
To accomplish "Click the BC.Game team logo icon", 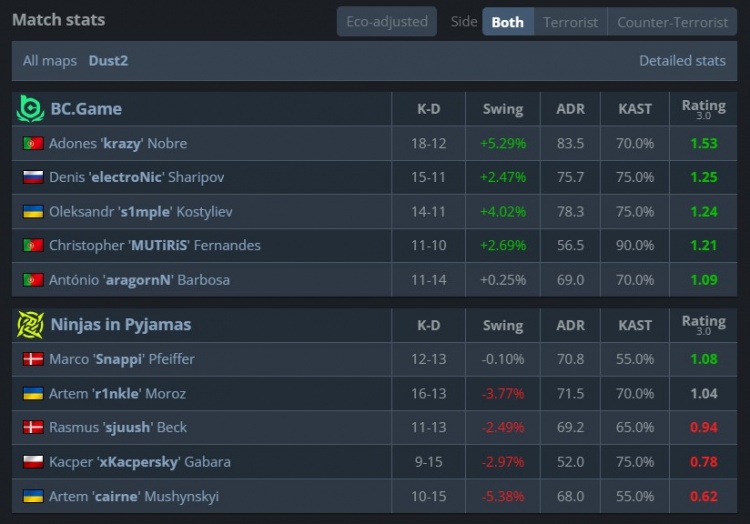I will tap(30, 108).
